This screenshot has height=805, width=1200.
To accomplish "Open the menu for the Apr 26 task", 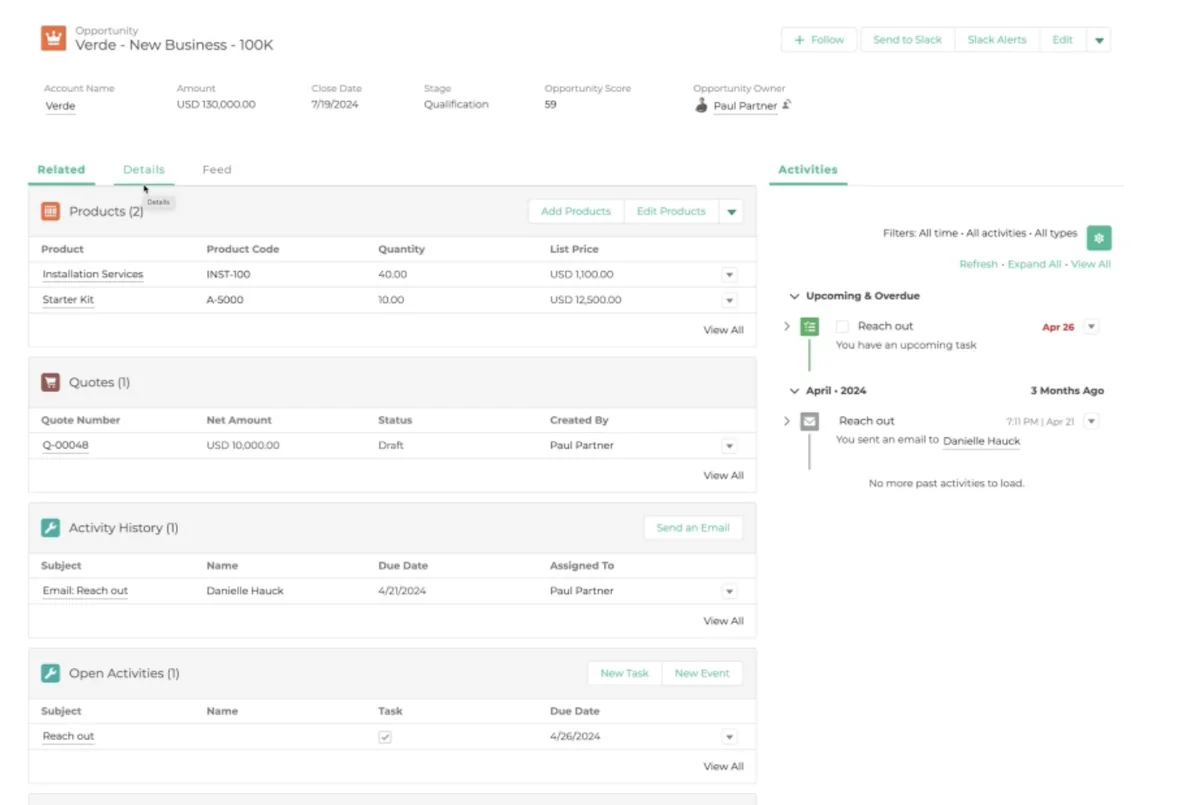I will point(1091,326).
